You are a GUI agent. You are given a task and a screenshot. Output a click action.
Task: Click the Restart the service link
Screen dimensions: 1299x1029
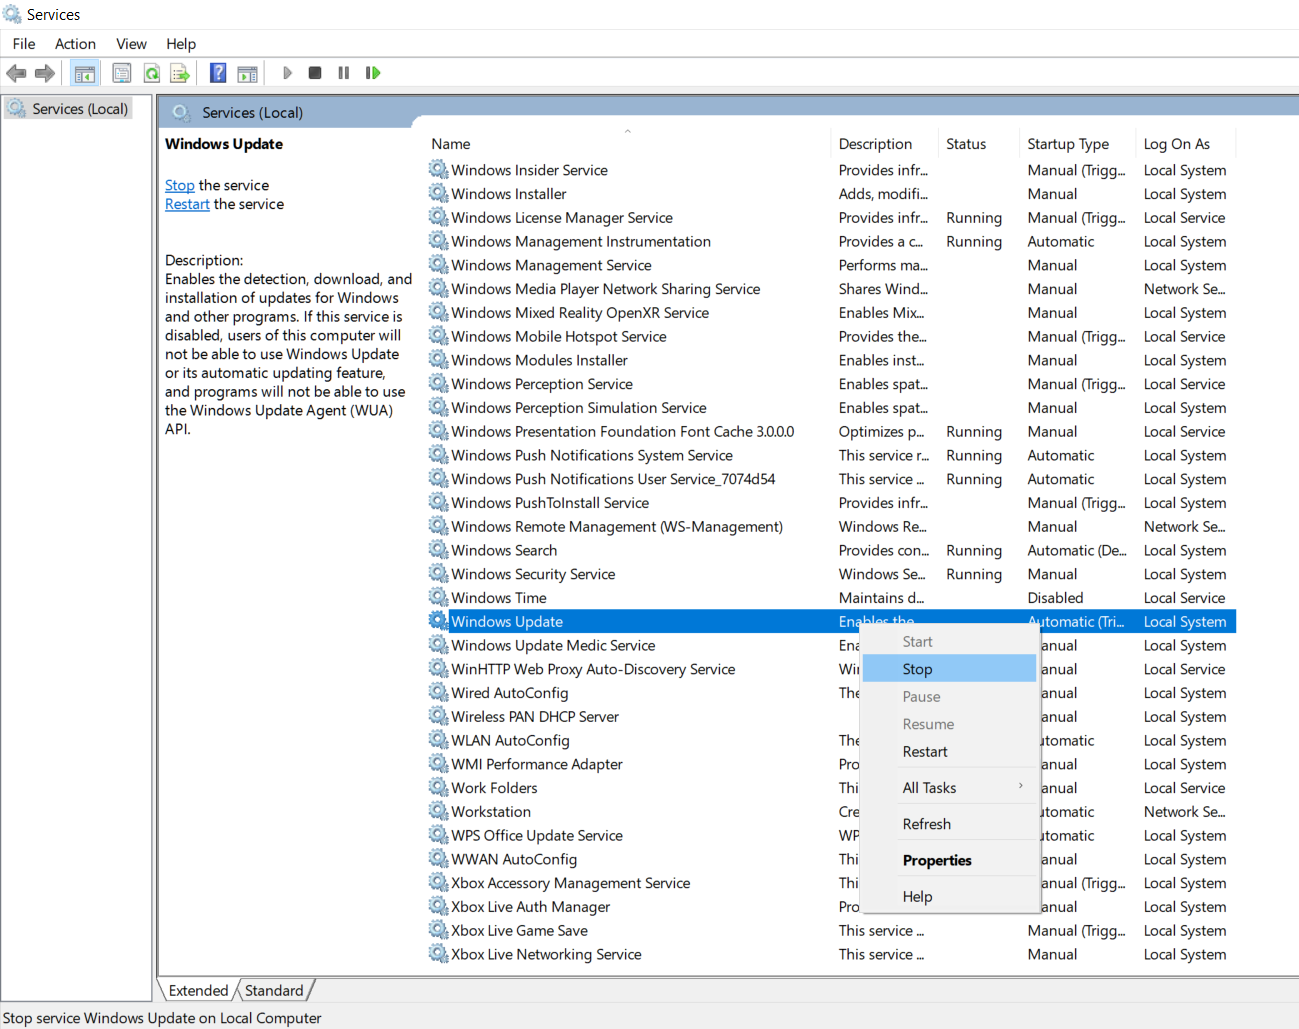pyautogui.click(x=187, y=204)
